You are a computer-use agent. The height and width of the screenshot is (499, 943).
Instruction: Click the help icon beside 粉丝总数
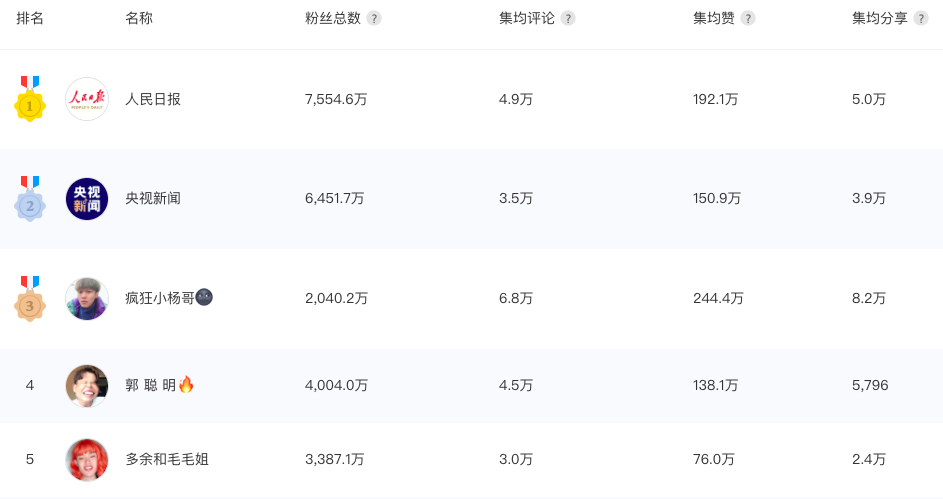(374, 18)
